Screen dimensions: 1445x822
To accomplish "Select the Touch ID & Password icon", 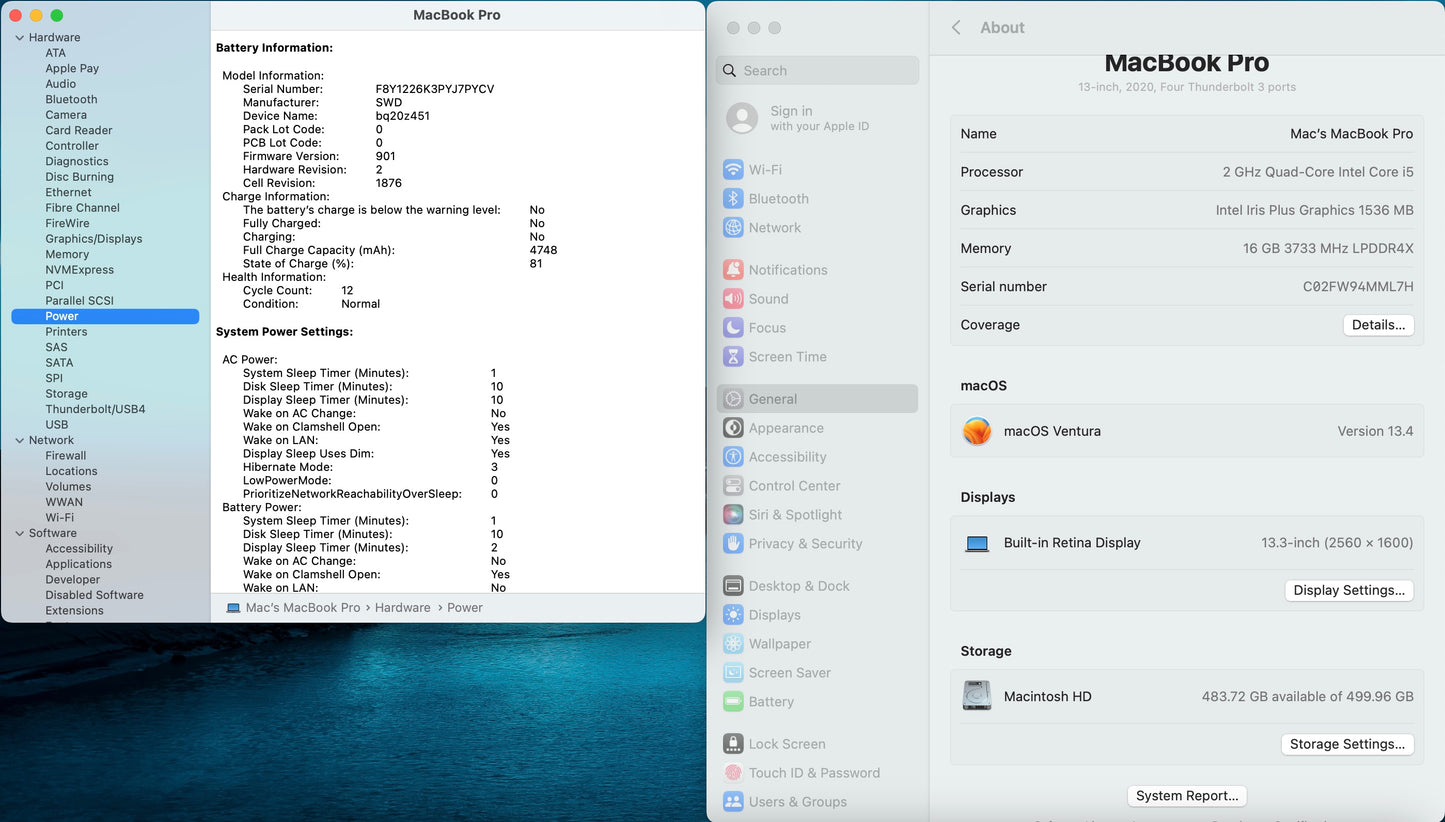I will click(733, 773).
